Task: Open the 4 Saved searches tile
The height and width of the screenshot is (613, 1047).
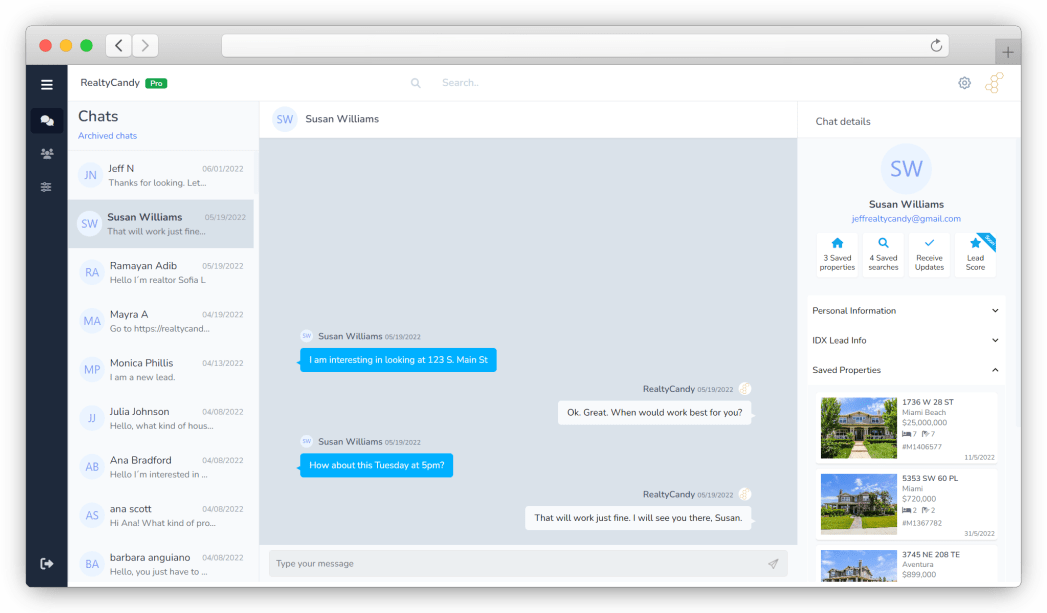Action: [883, 255]
